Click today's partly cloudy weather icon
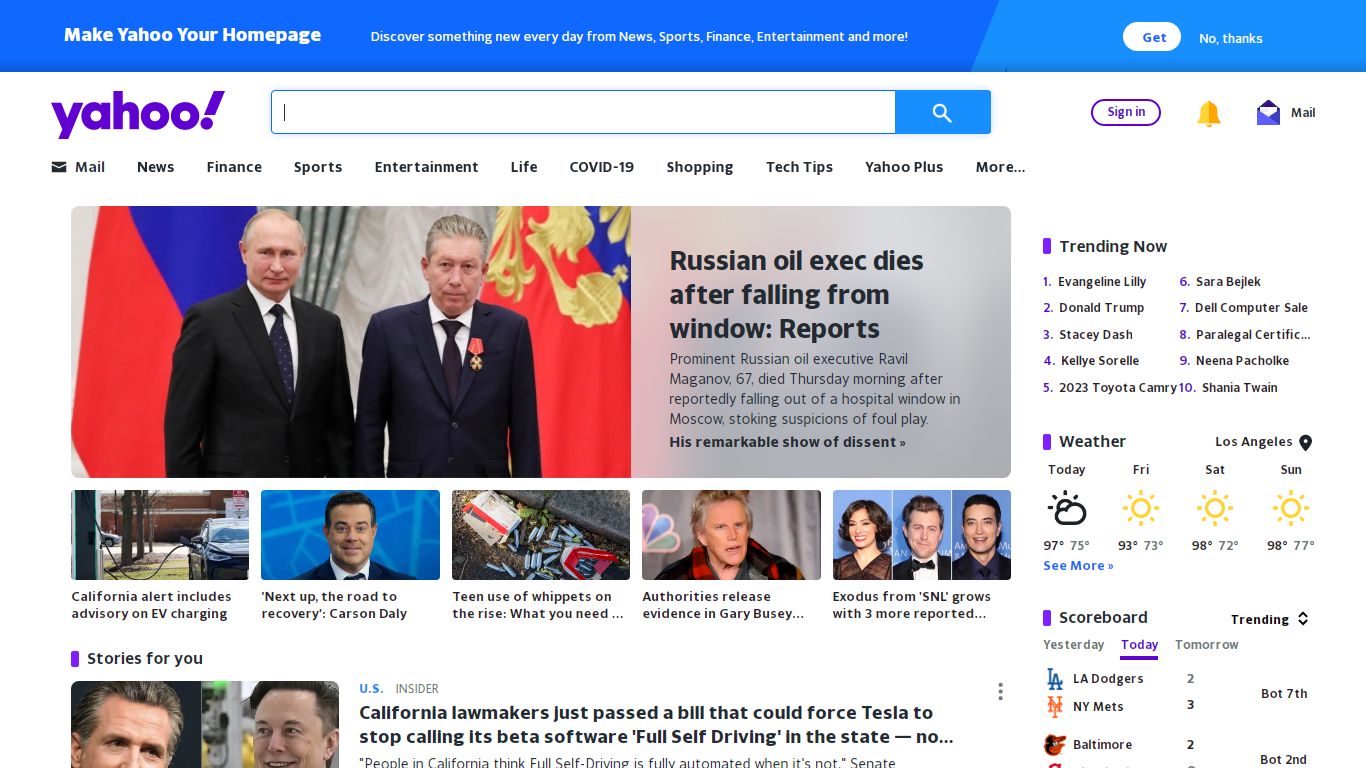The width and height of the screenshot is (1366, 768). [x=1067, y=508]
